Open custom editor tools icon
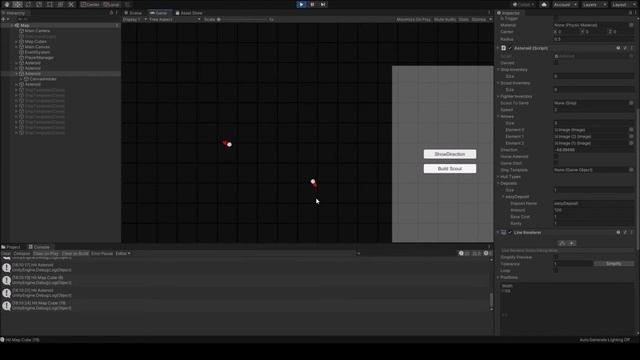 71,4
